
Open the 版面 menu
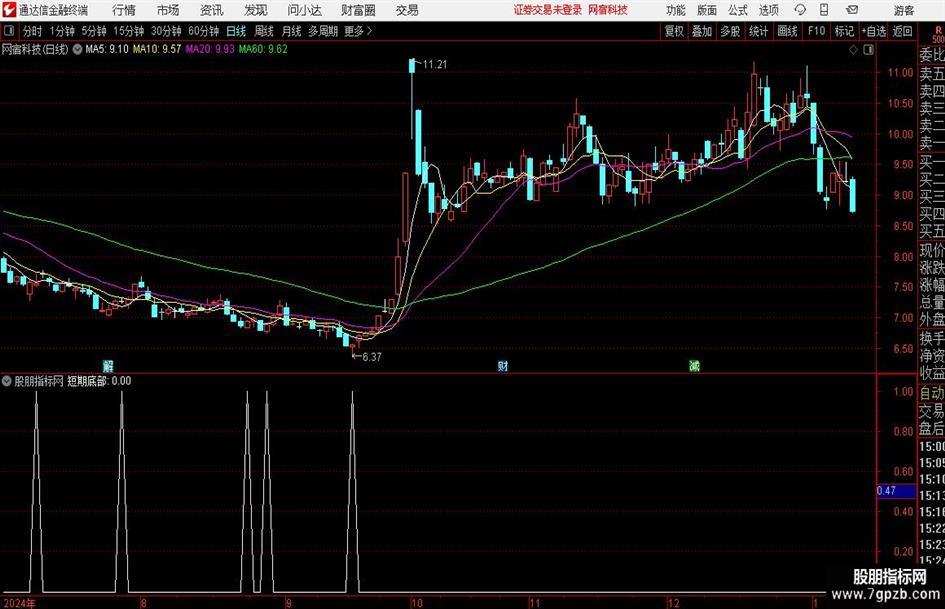point(707,10)
